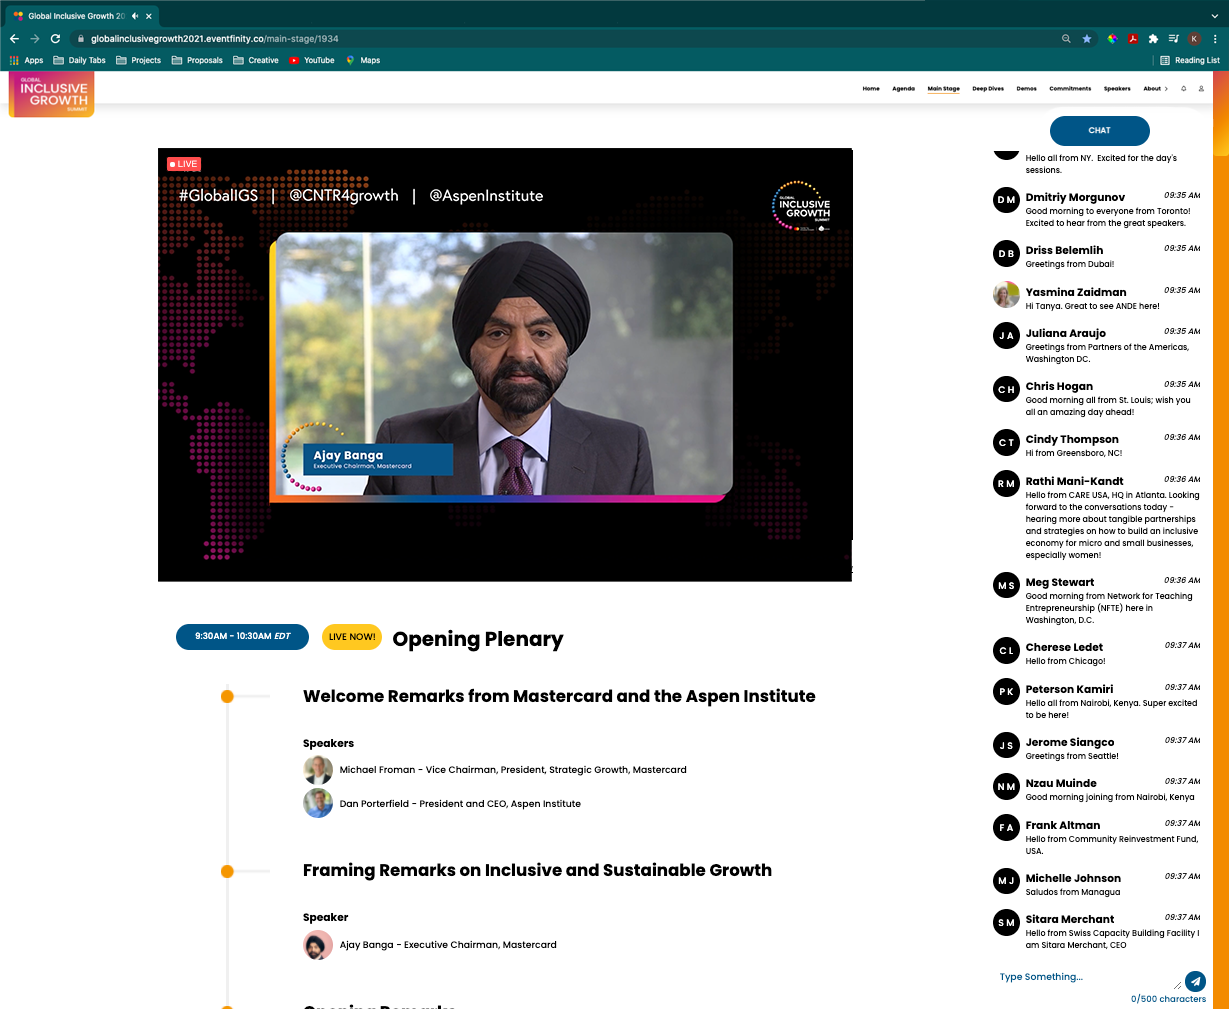The height and width of the screenshot is (1009, 1229).
Task: Open the Commitments nav item
Action: pos(1070,89)
